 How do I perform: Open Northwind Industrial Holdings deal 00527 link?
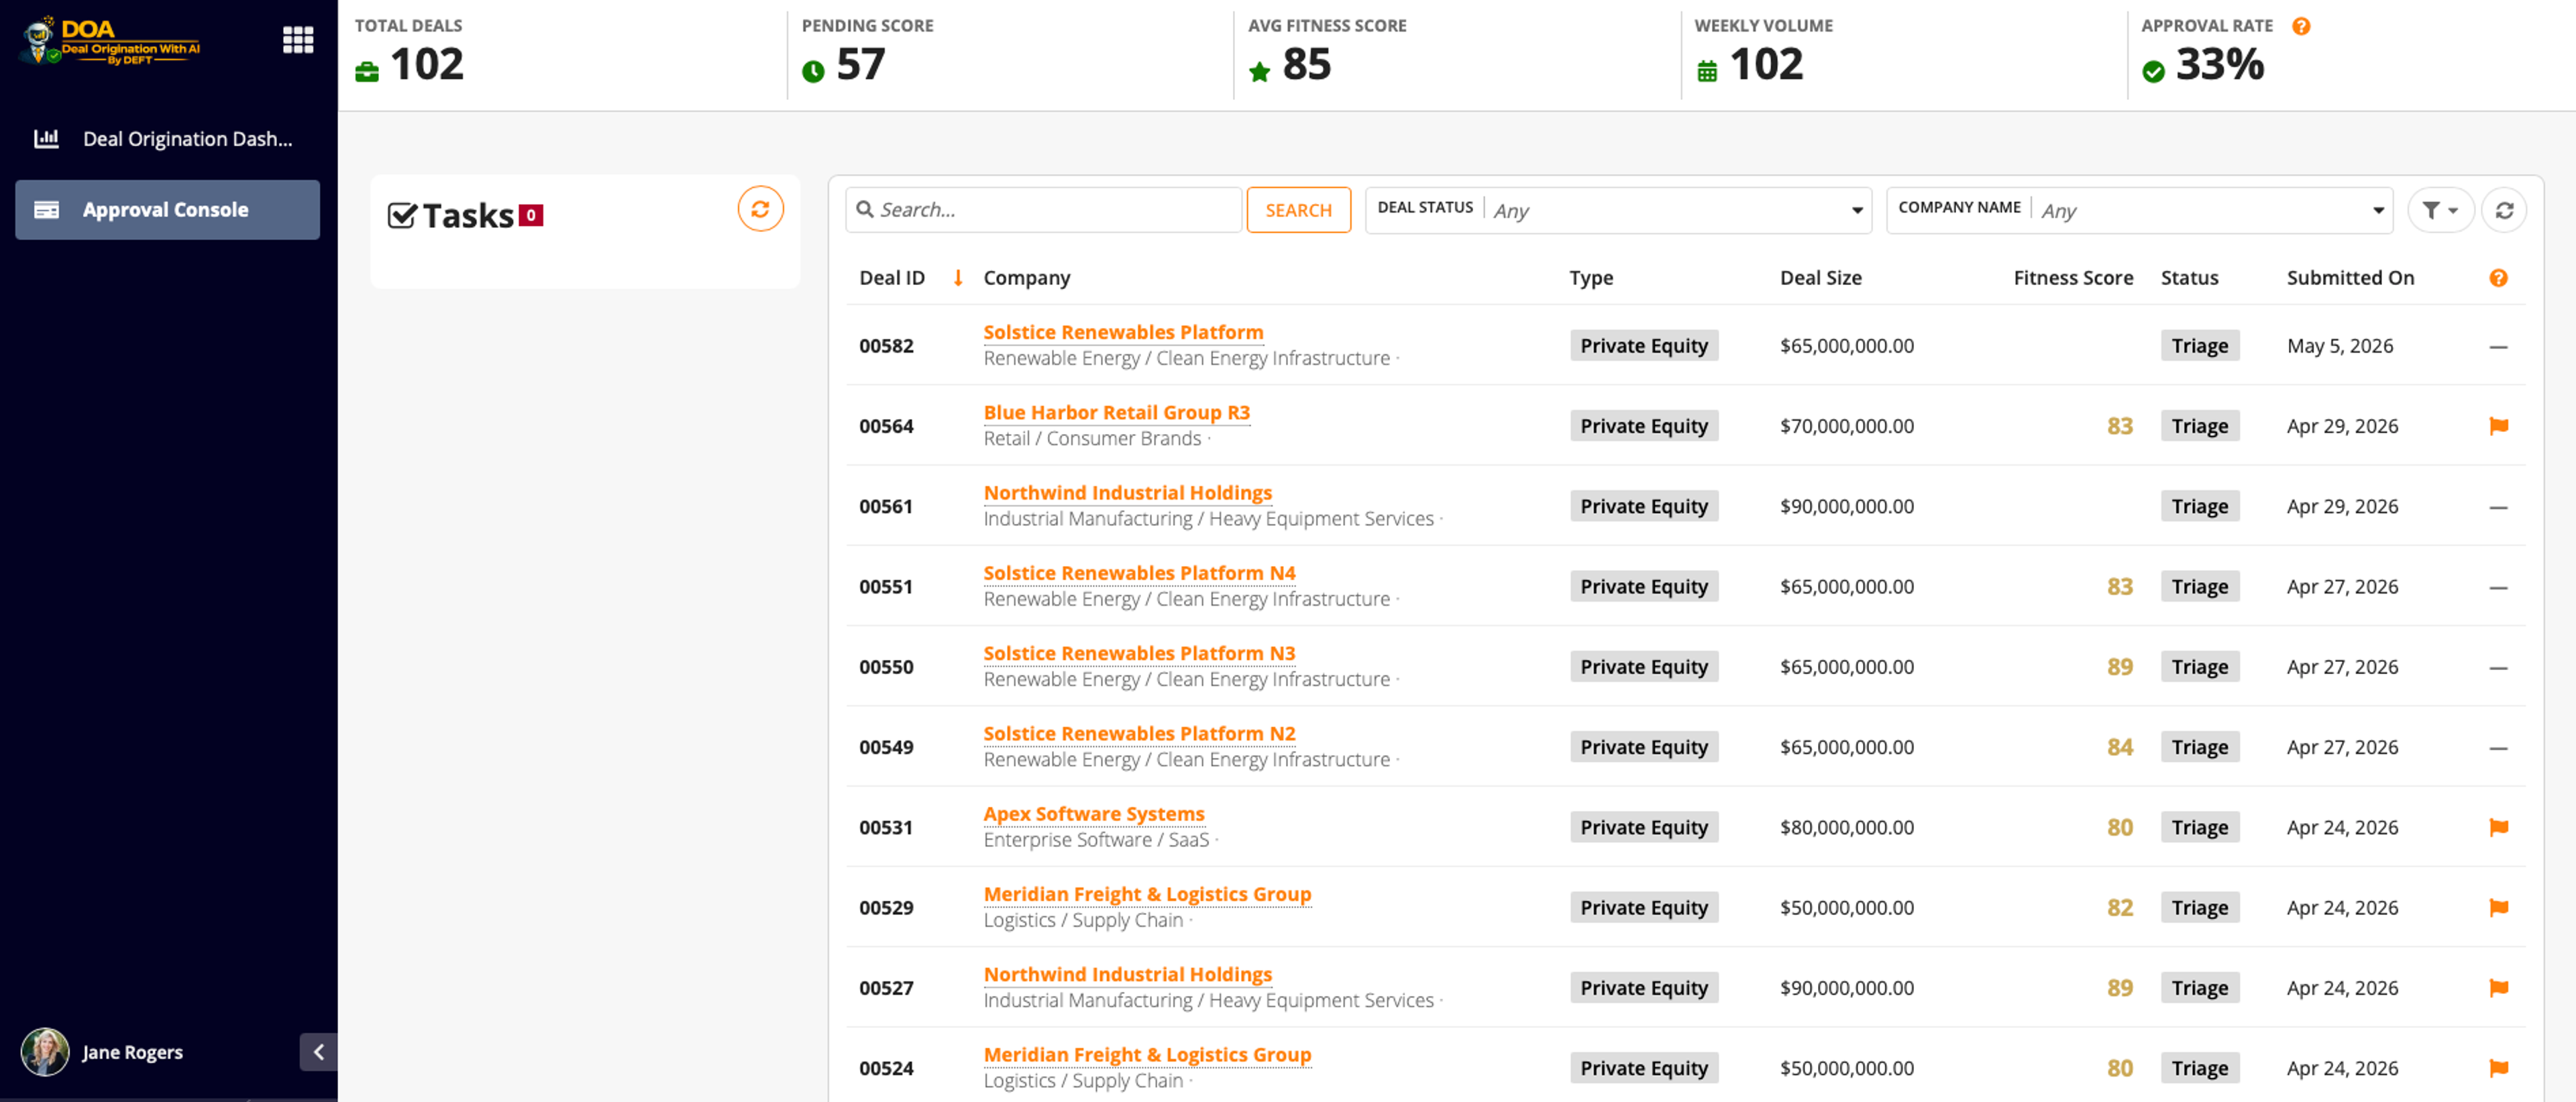(x=1127, y=974)
